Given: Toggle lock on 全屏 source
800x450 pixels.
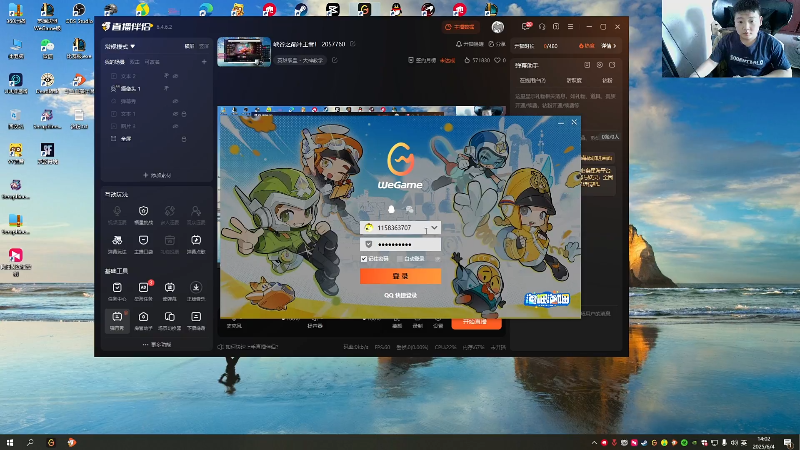Looking at the screenshot, I should [x=184, y=139].
